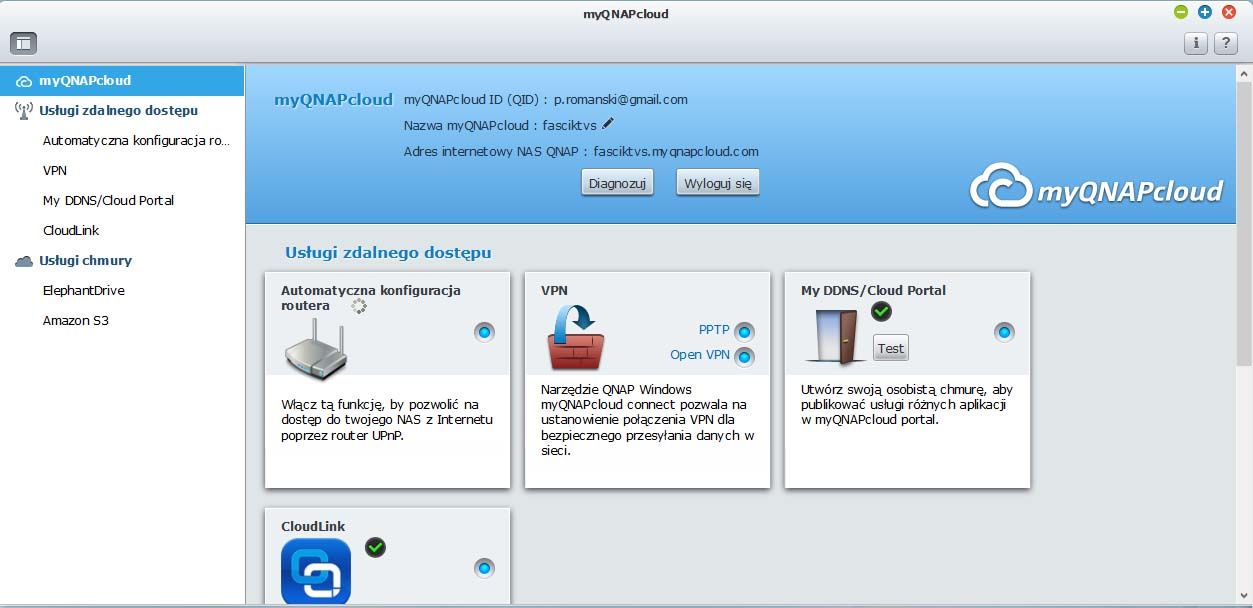Toggle the PPTP VPN switch
Image resolution: width=1253 pixels, height=608 pixels.
(744, 332)
